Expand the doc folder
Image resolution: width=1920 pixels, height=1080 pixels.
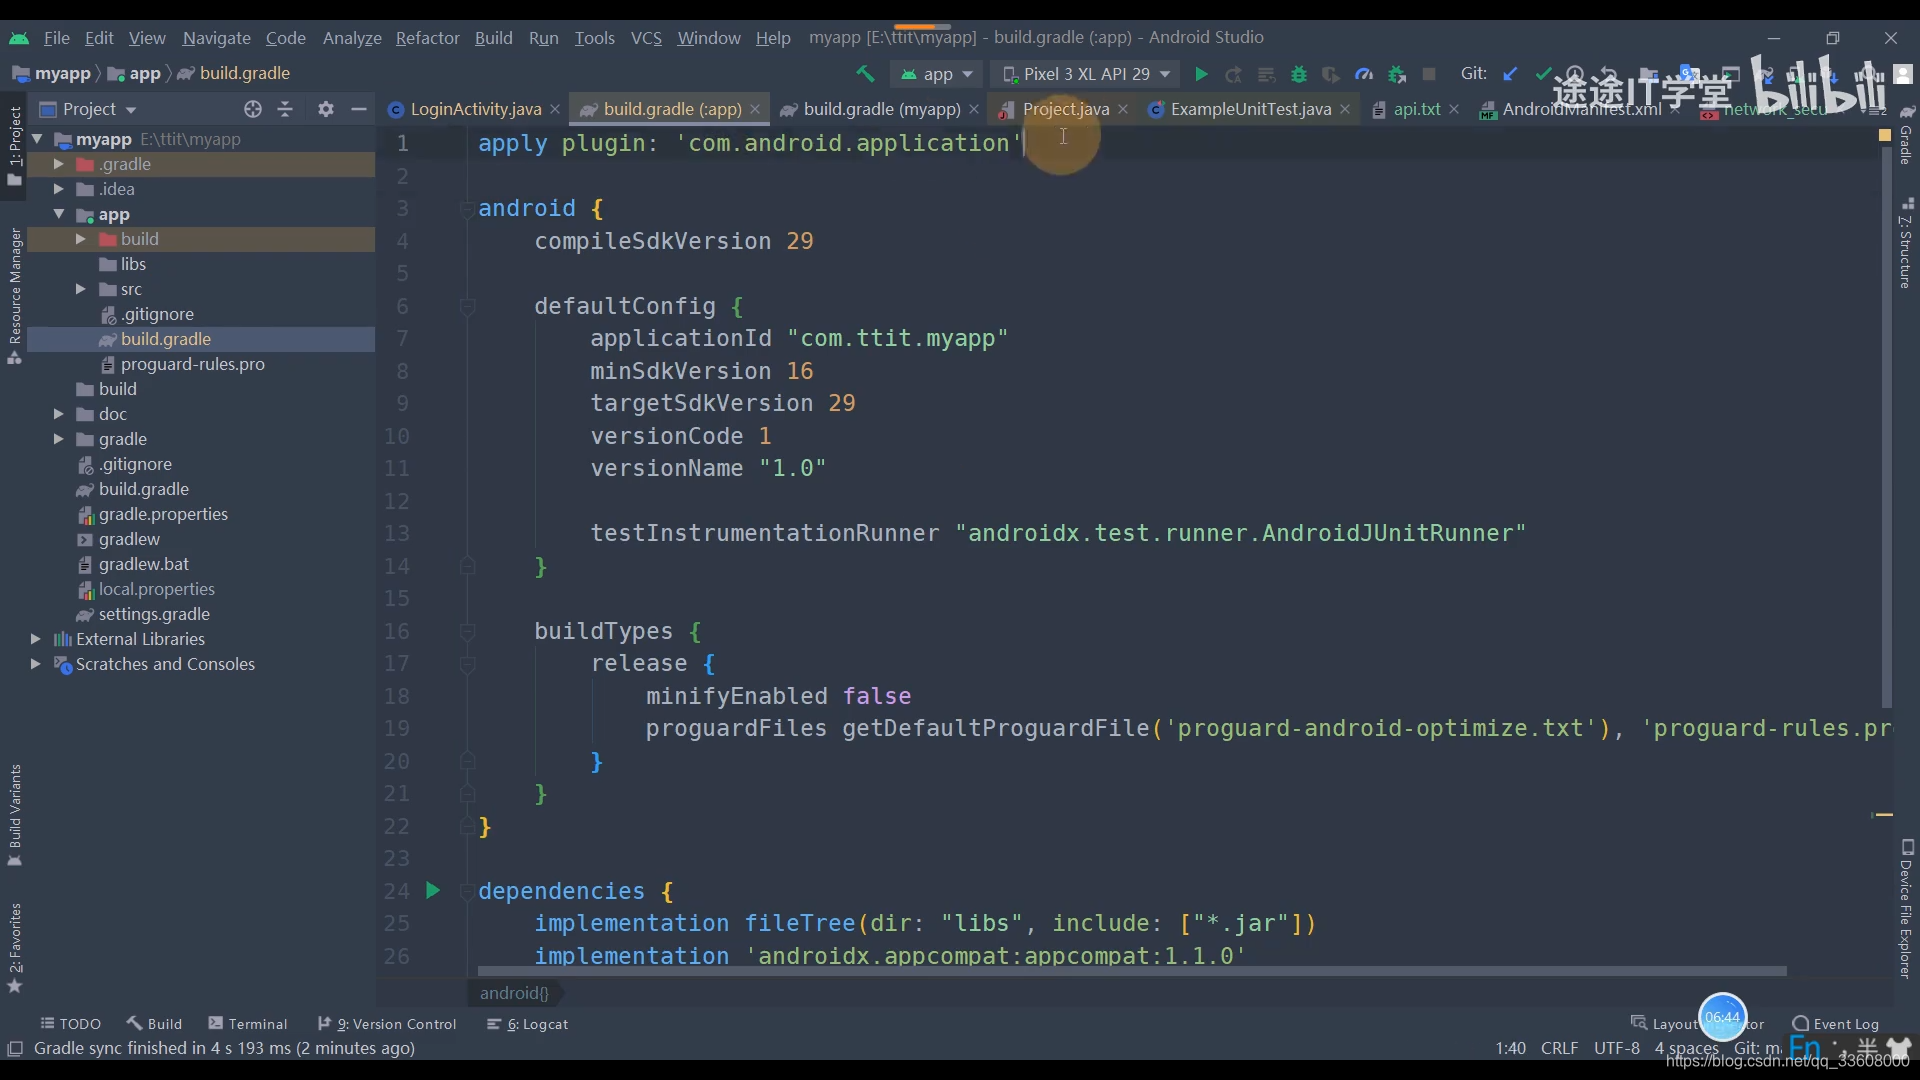click(58, 414)
